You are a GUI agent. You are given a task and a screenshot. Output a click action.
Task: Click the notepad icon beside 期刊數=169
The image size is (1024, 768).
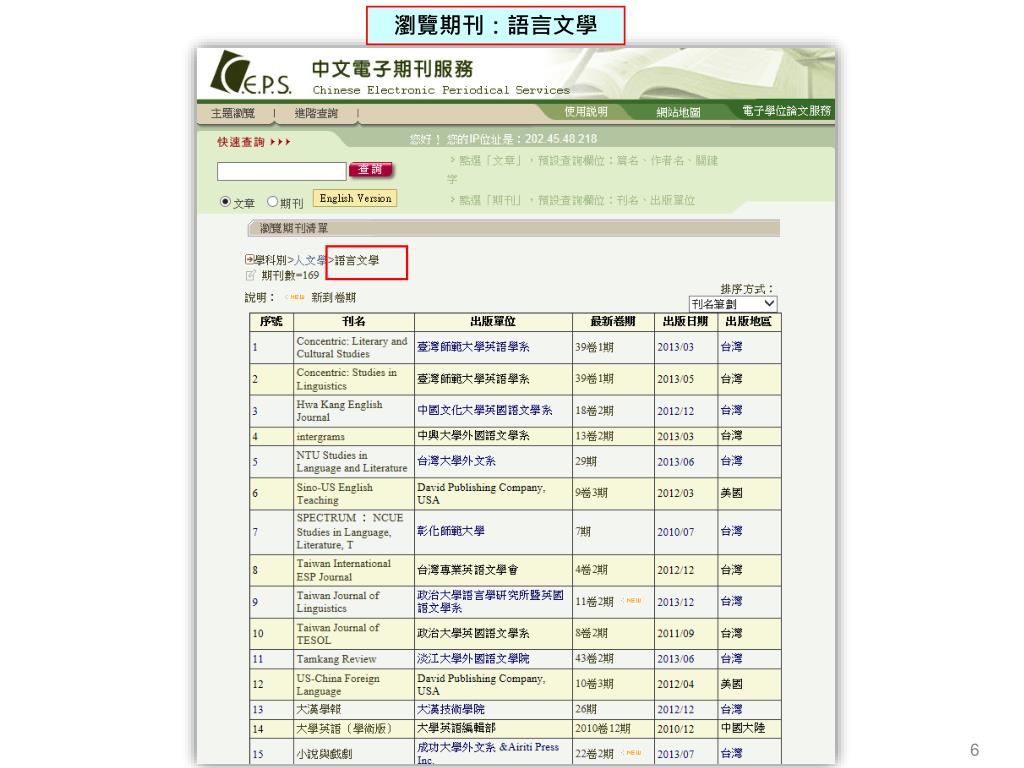coord(251,275)
